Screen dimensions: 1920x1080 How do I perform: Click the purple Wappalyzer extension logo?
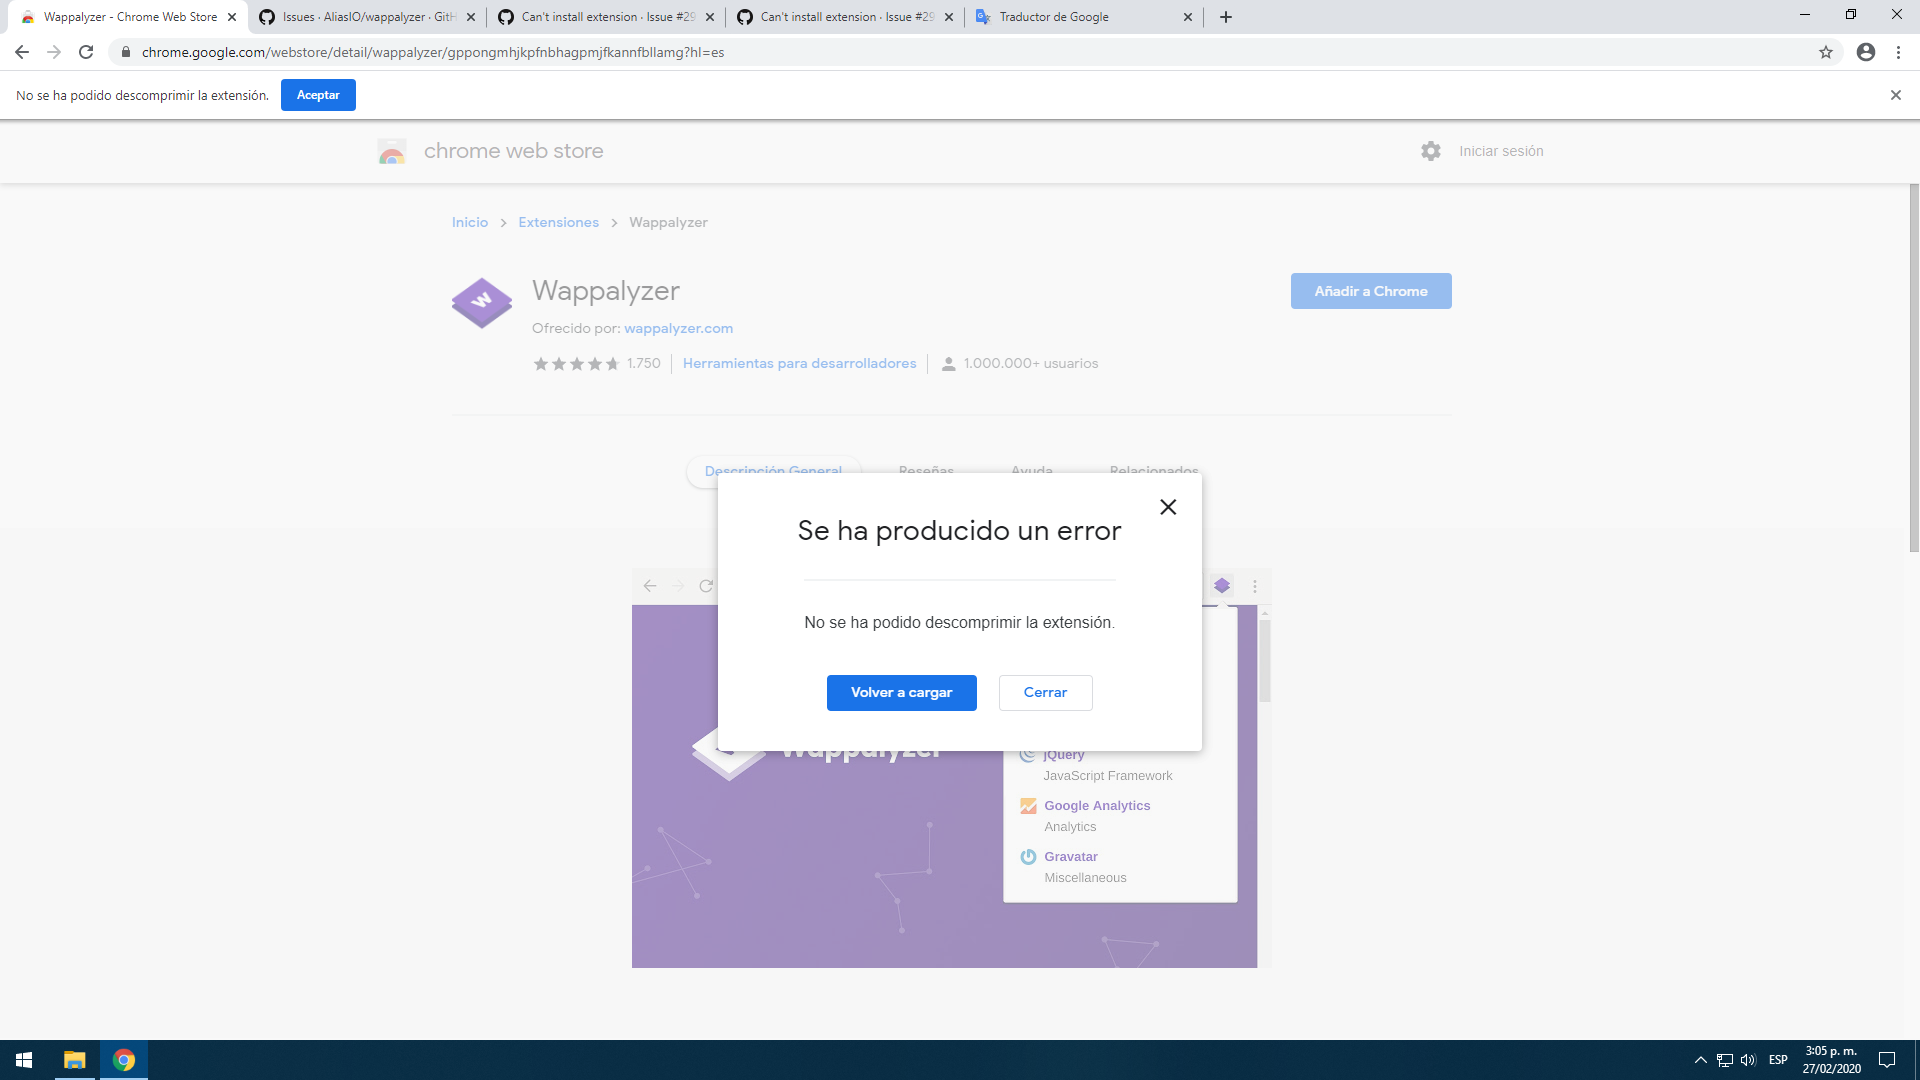pyautogui.click(x=482, y=303)
